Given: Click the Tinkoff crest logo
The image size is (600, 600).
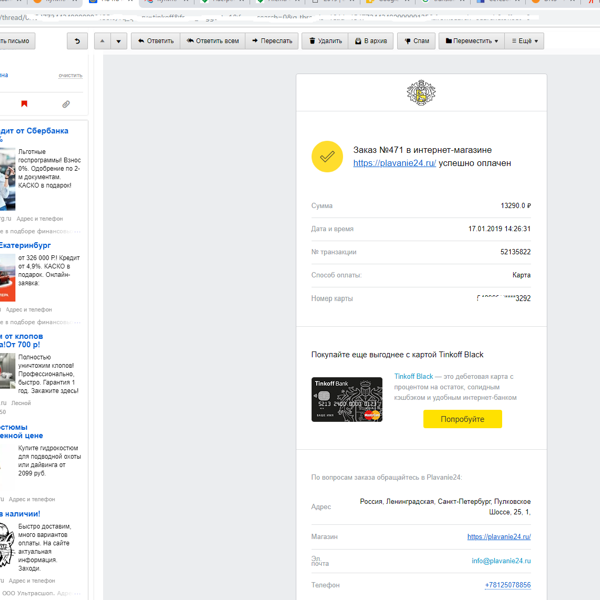Looking at the screenshot, I should (421, 93).
